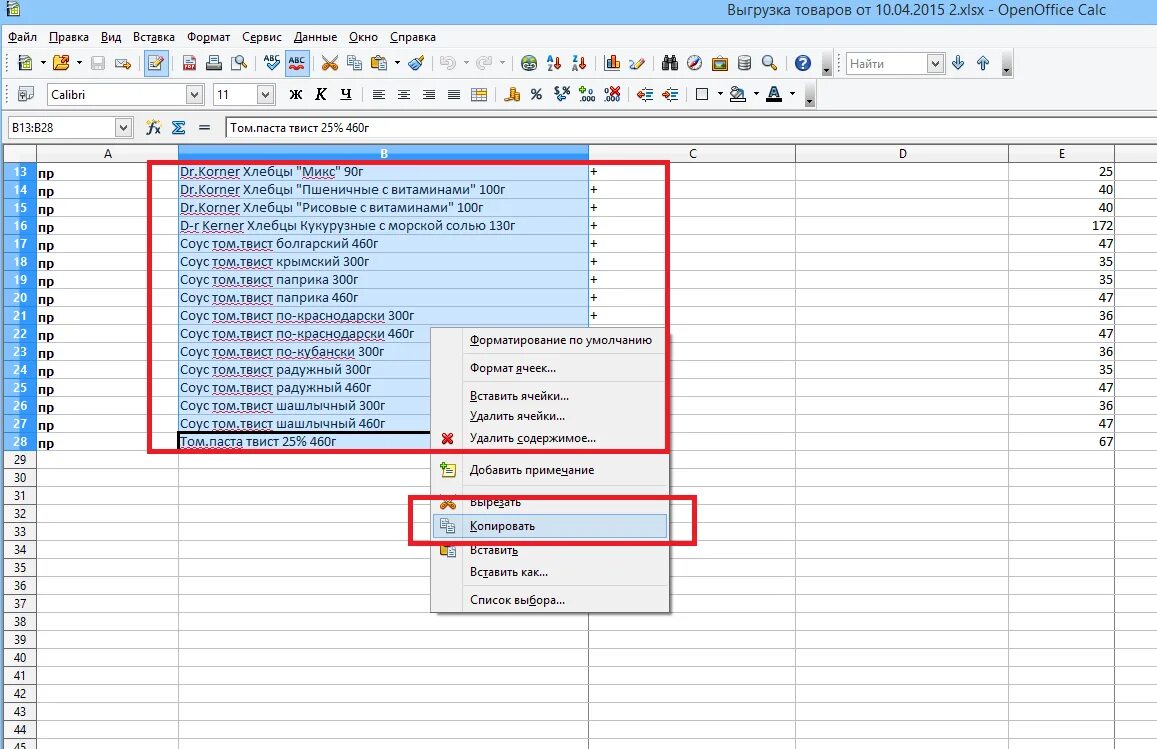The width and height of the screenshot is (1157, 749).
Task: Toggle AutoSpellcheck
Action: click(x=297, y=63)
